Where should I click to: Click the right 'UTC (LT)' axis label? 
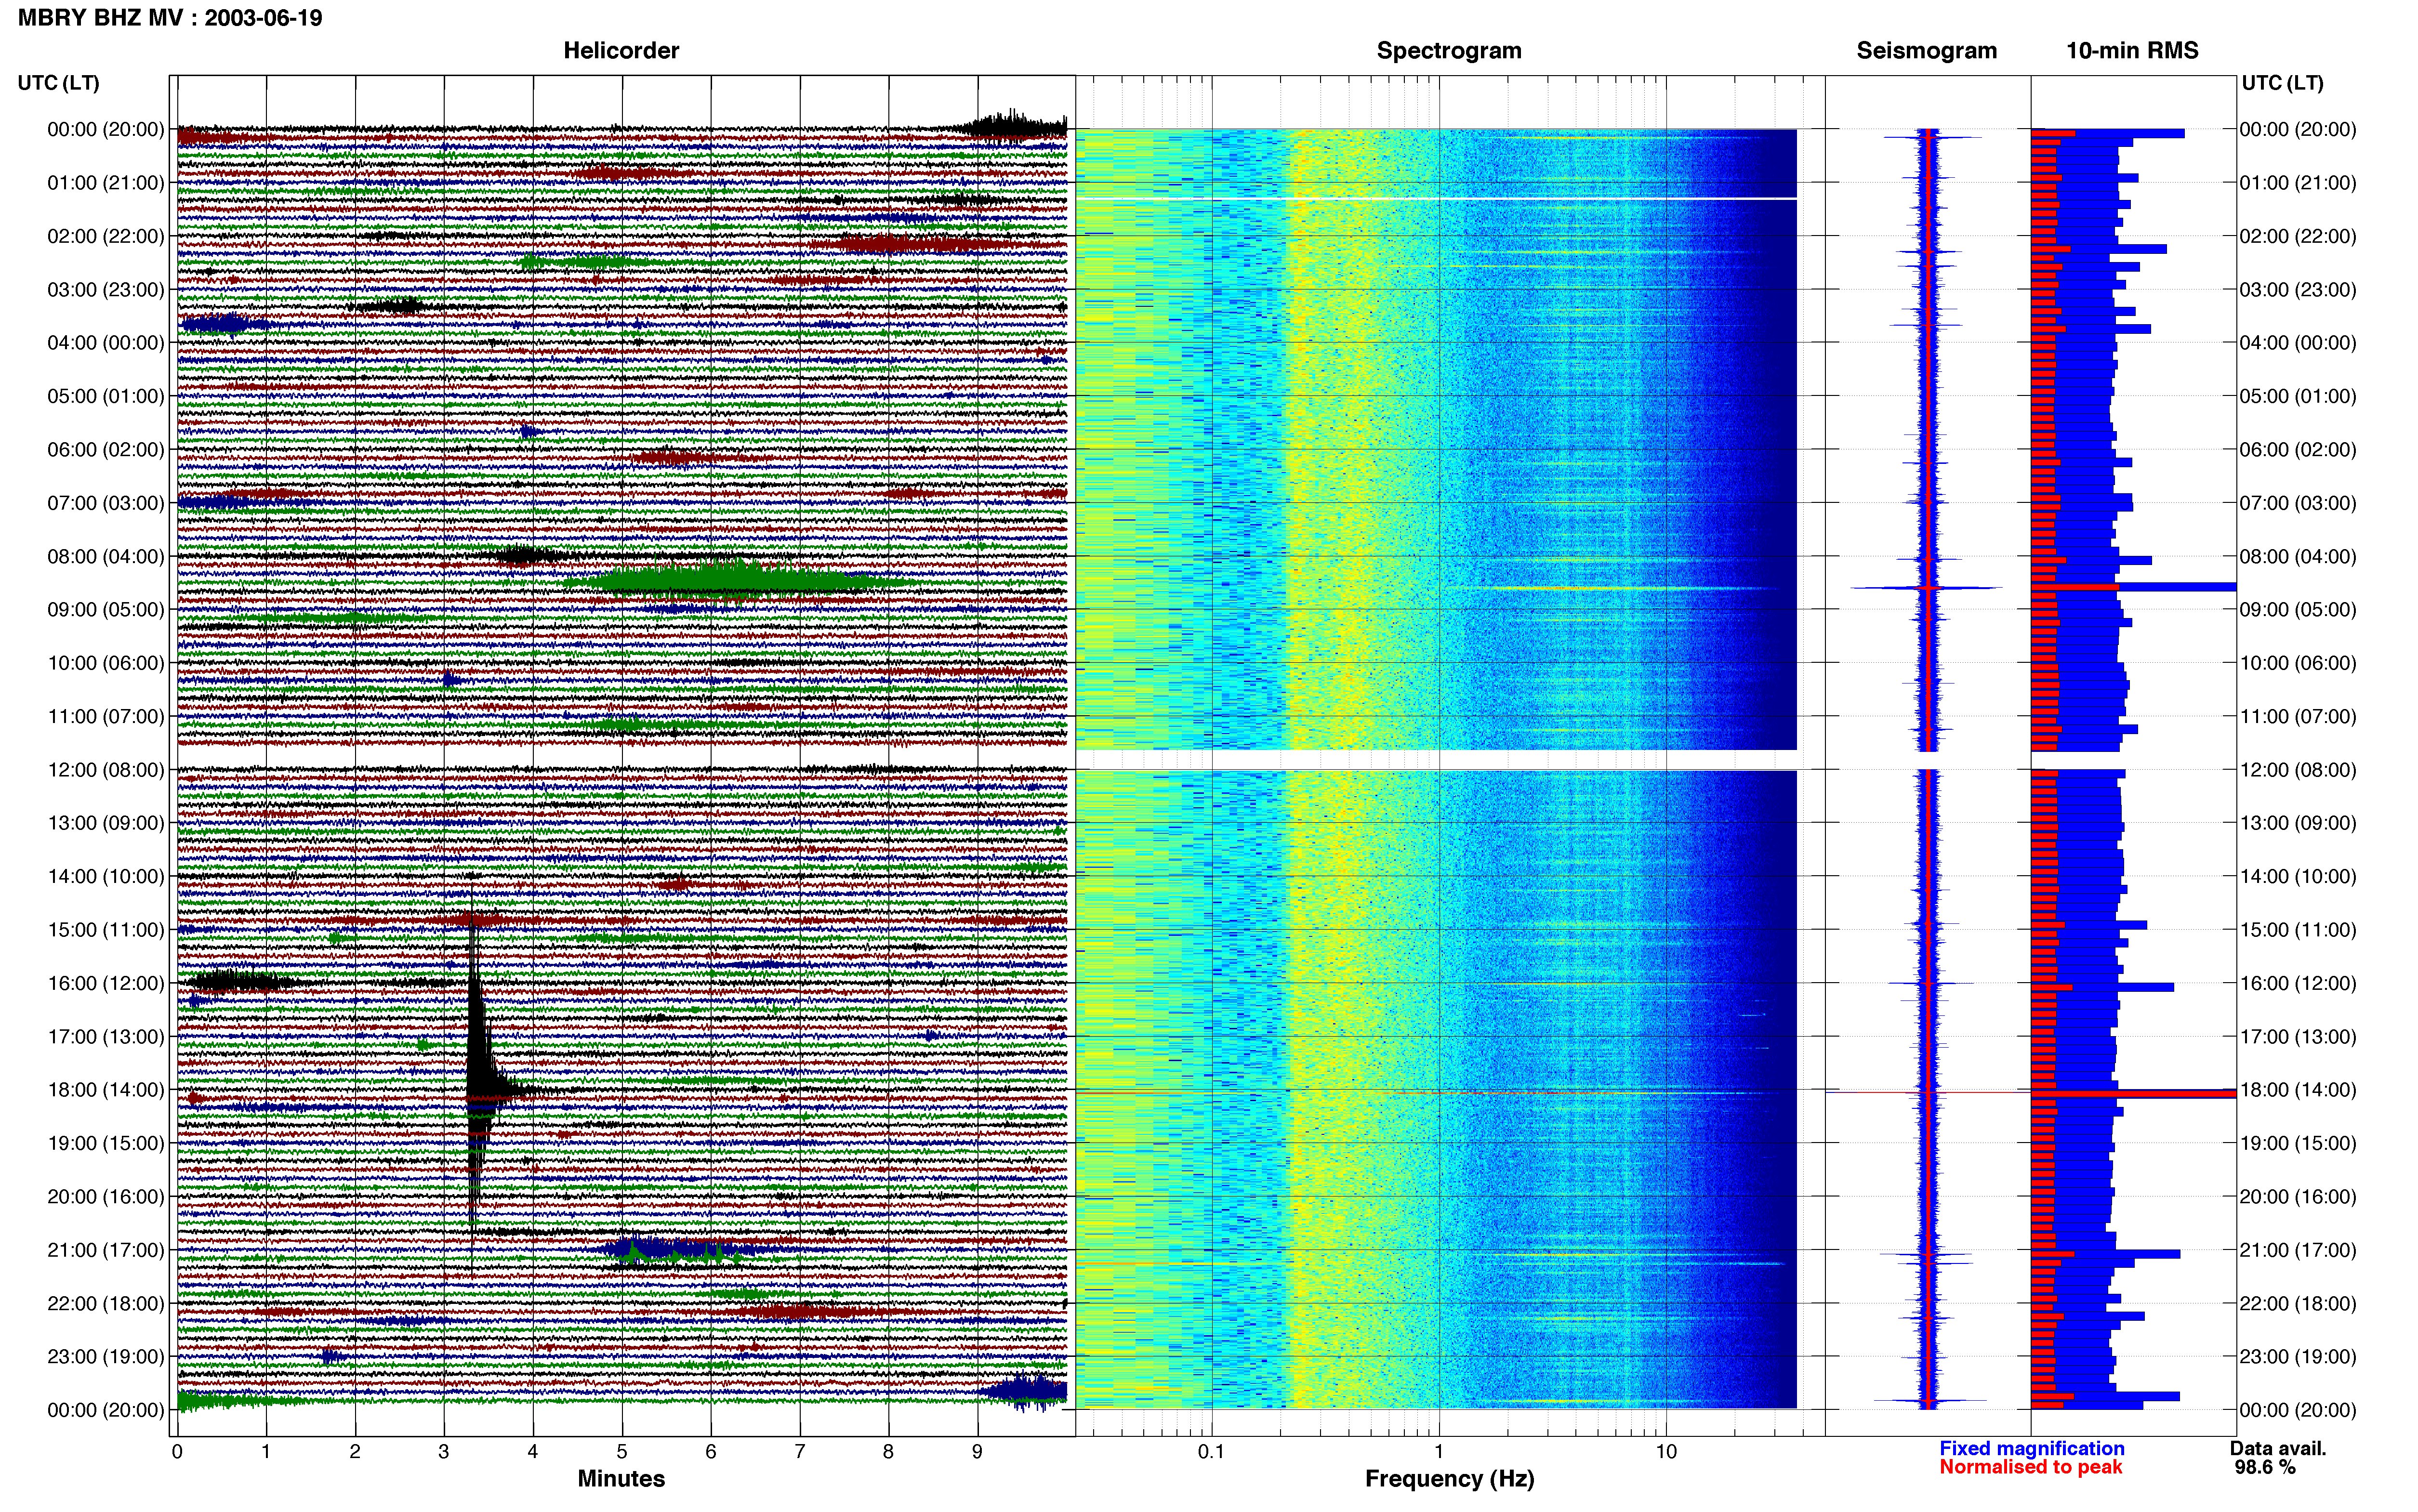click(2282, 83)
